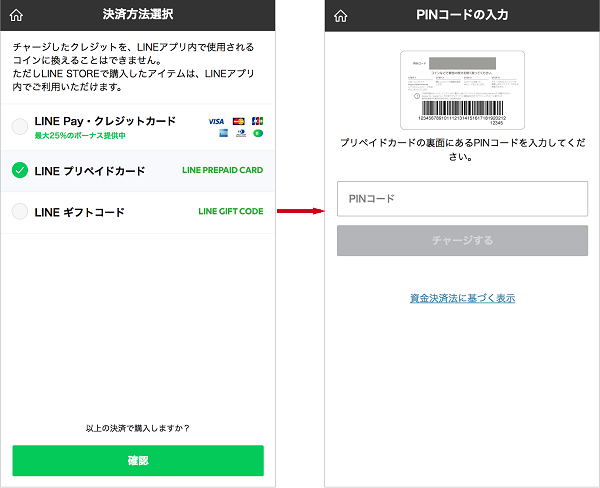Select LINE プリペイドカード radio option
The width and height of the screenshot is (600, 488).
(20, 170)
